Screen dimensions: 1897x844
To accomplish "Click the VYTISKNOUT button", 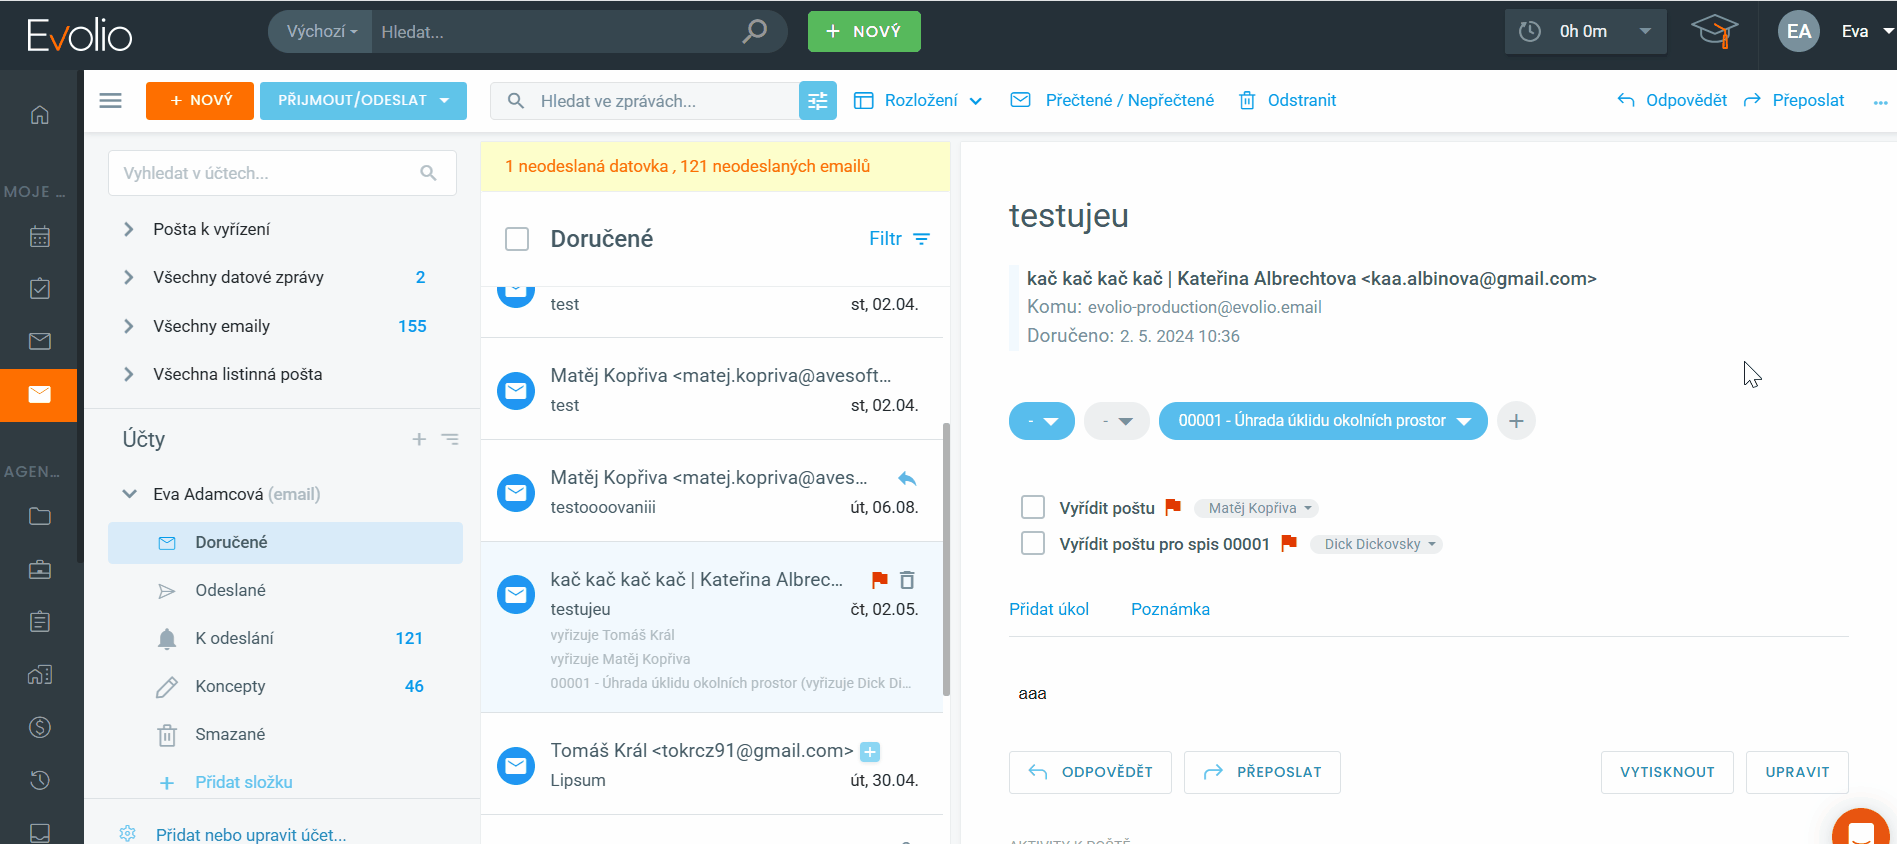I will (1666, 772).
